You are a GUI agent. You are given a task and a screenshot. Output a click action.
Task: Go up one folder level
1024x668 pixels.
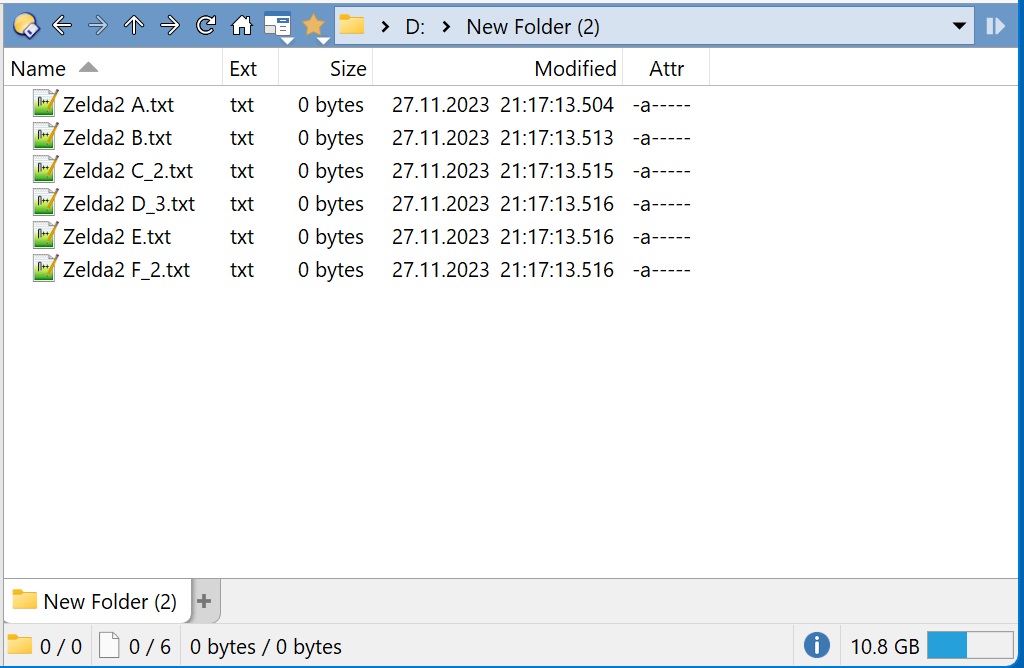(x=134, y=25)
